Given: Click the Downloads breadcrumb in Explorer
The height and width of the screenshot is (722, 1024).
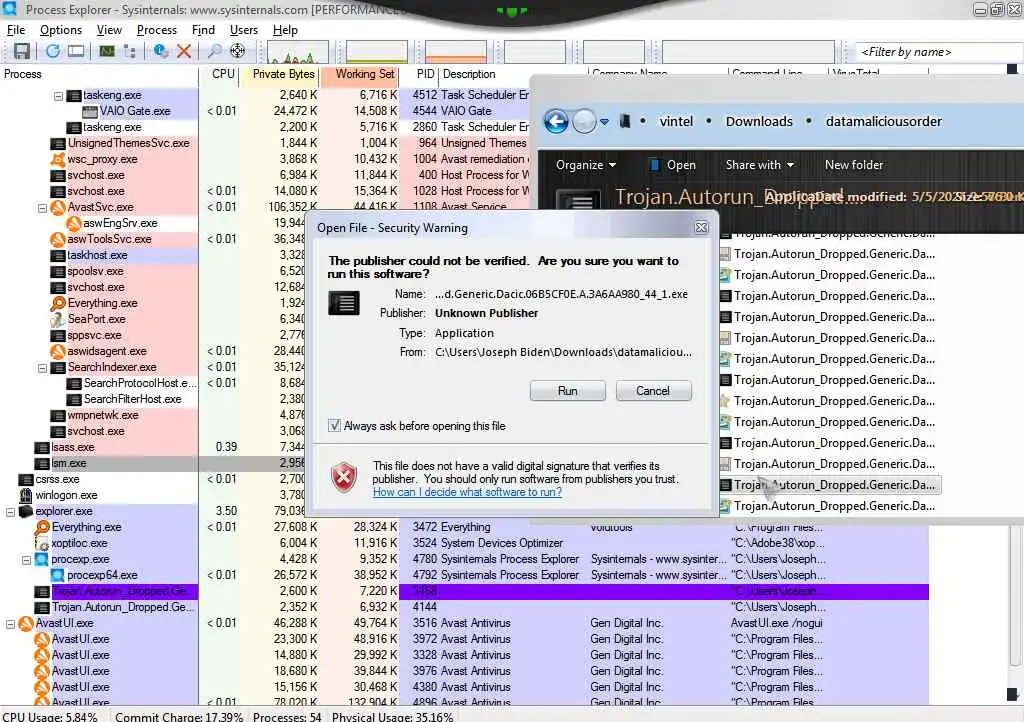Looking at the screenshot, I should coord(759,121).
